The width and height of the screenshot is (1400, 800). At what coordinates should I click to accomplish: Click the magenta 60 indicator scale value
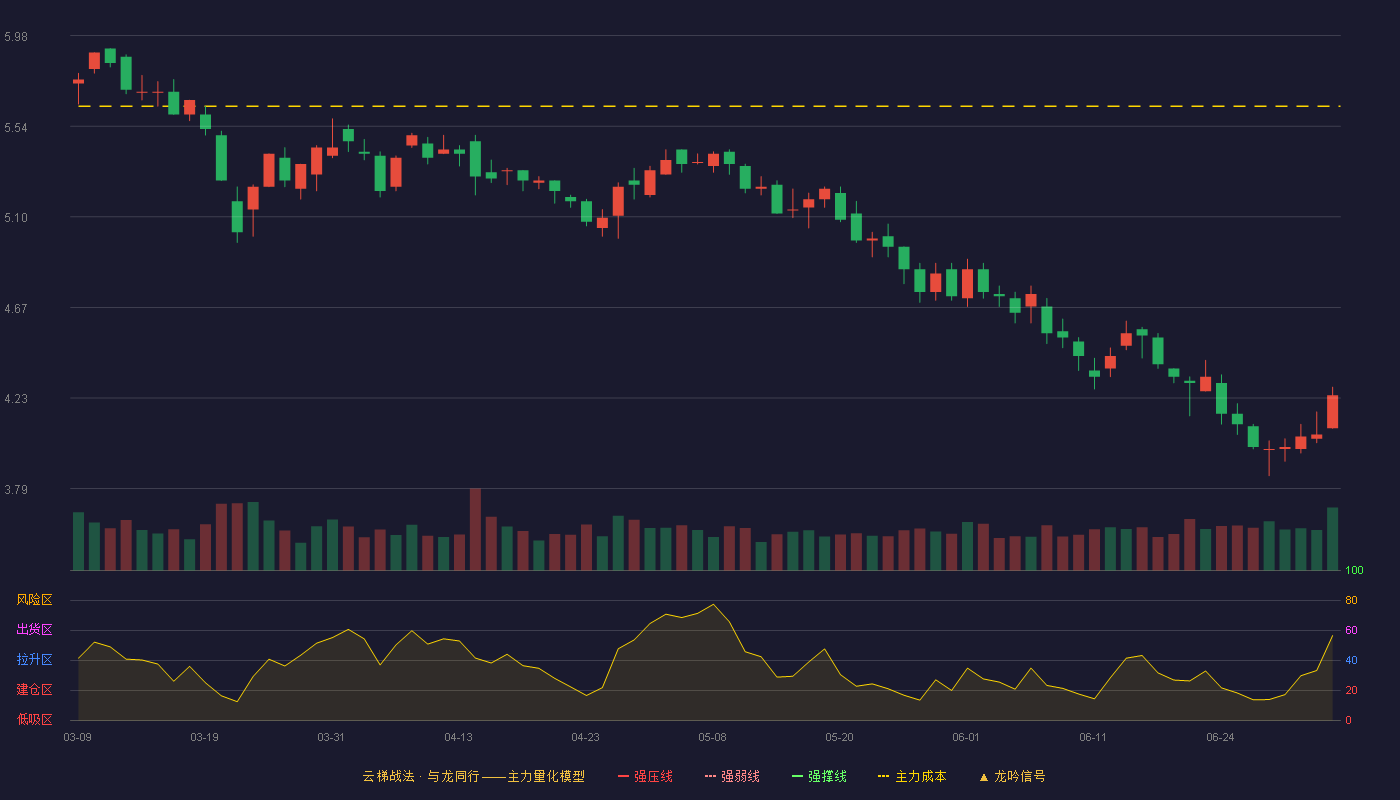coord(1351,630)
